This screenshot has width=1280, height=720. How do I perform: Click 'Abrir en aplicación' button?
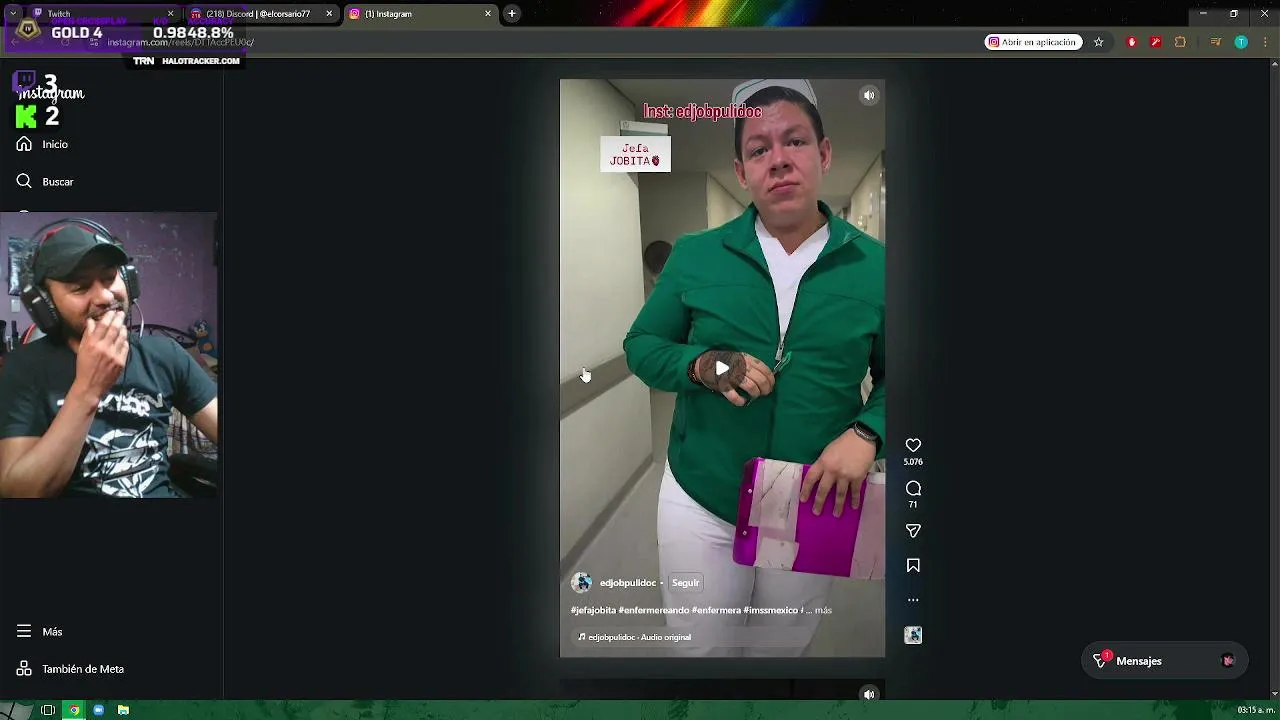coord(1033,42)
